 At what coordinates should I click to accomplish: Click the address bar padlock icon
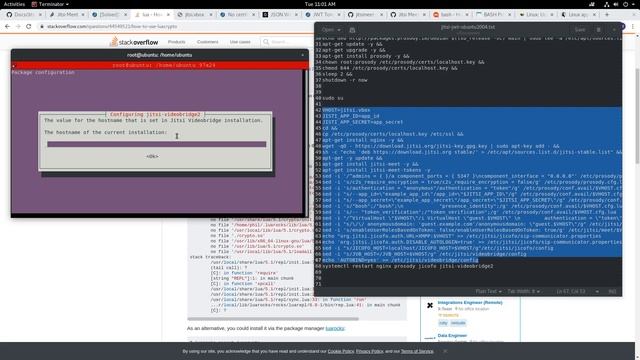point(42,27)
